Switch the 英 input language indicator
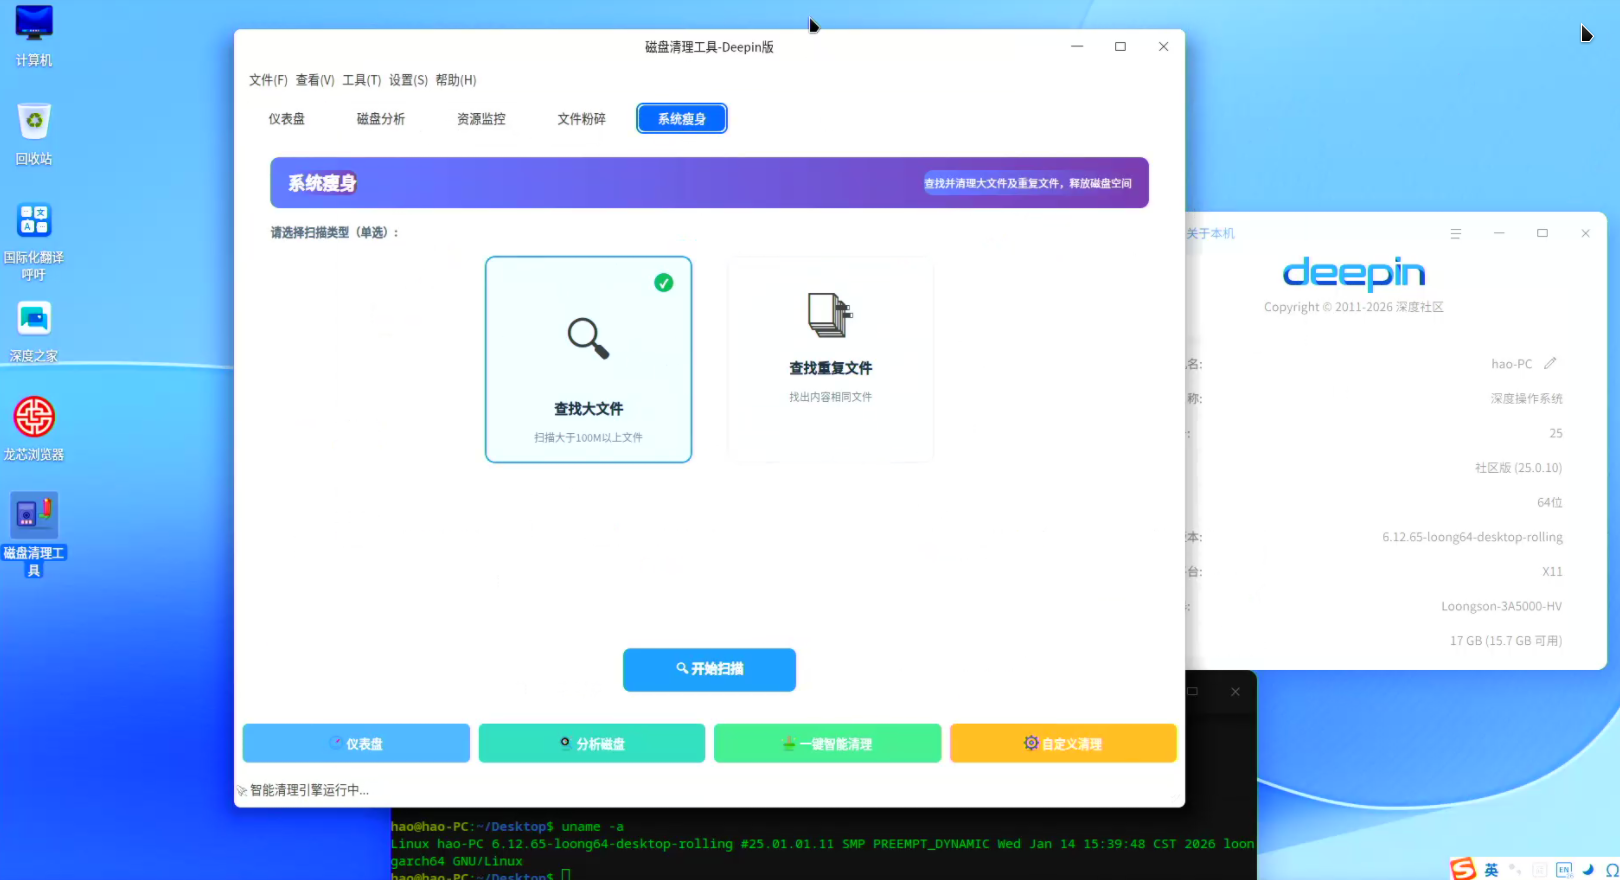 pyautogui.click(x=1491, y=870)
